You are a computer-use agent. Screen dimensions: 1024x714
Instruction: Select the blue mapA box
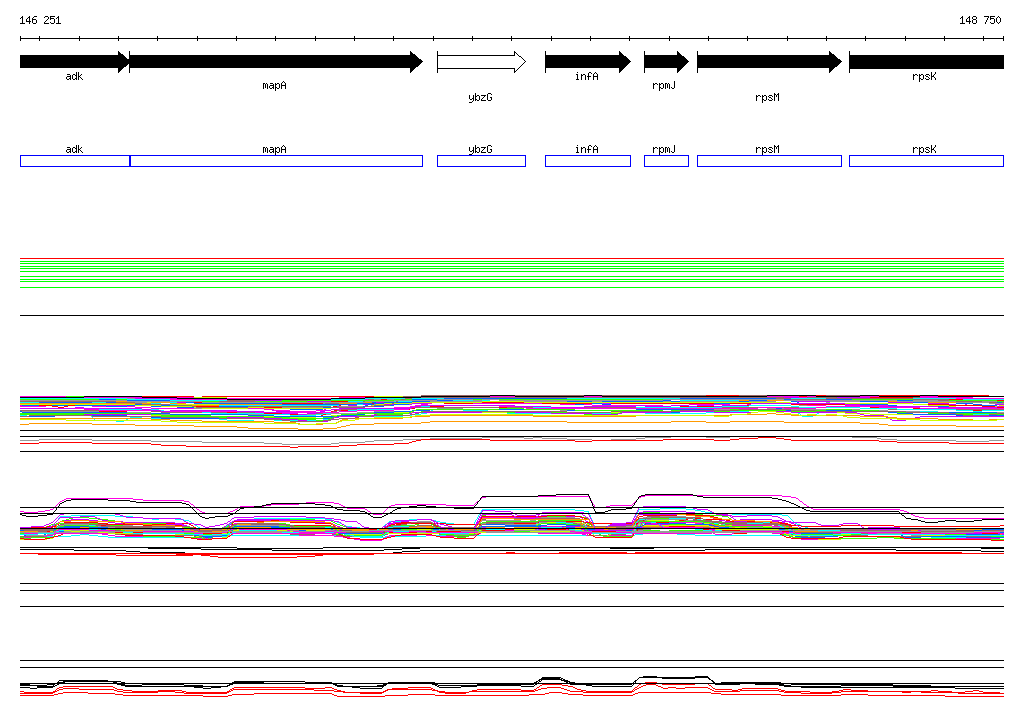pyautogui.click(x=276, y=161)
